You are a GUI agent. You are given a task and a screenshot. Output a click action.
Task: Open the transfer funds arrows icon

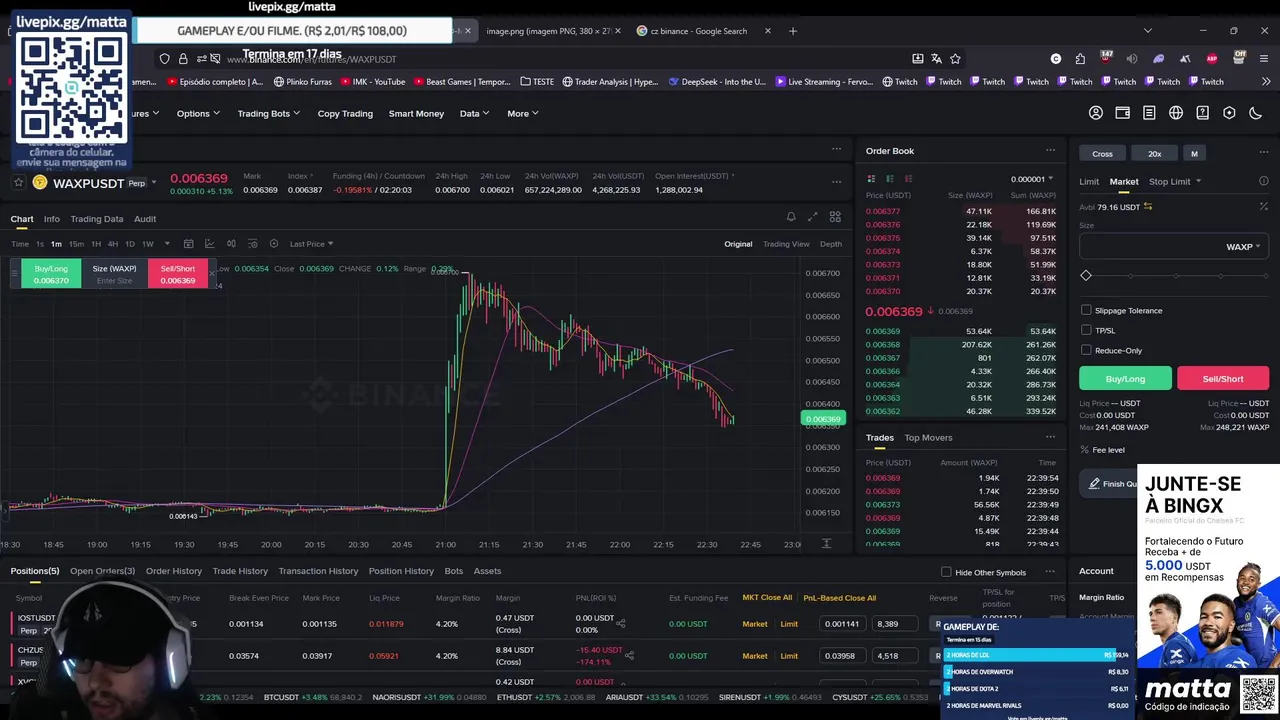[x=1148, y=207]
